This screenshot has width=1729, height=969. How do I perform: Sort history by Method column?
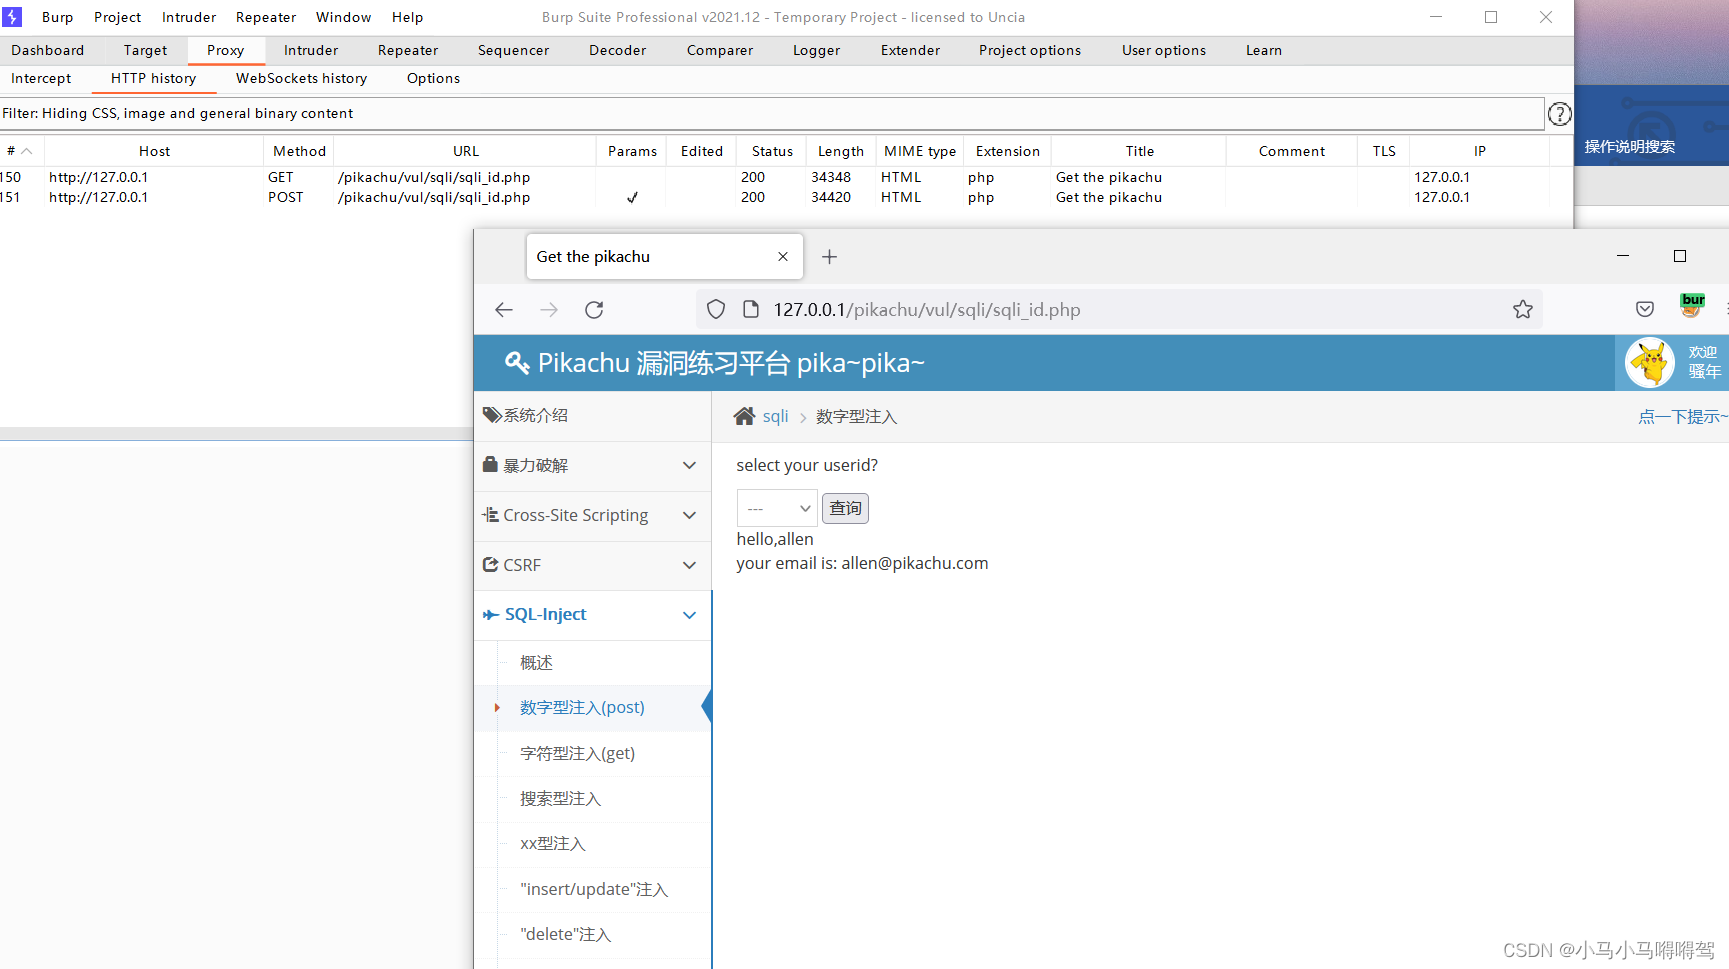point(299,151)
